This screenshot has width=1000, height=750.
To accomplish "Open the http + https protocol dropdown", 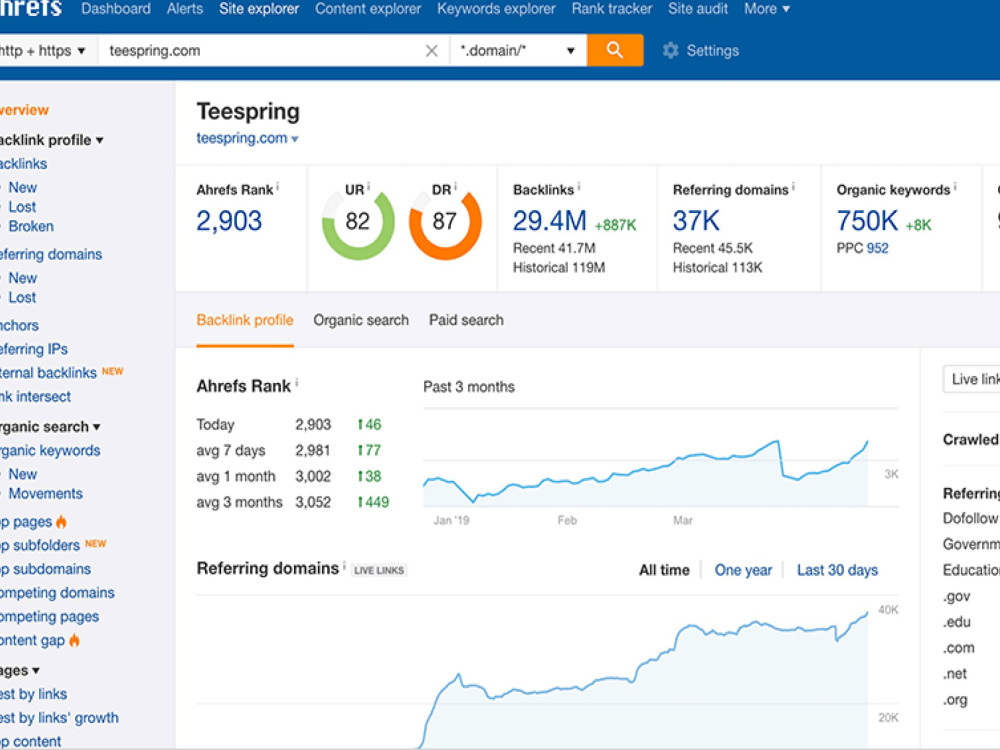I will (43, 50).
